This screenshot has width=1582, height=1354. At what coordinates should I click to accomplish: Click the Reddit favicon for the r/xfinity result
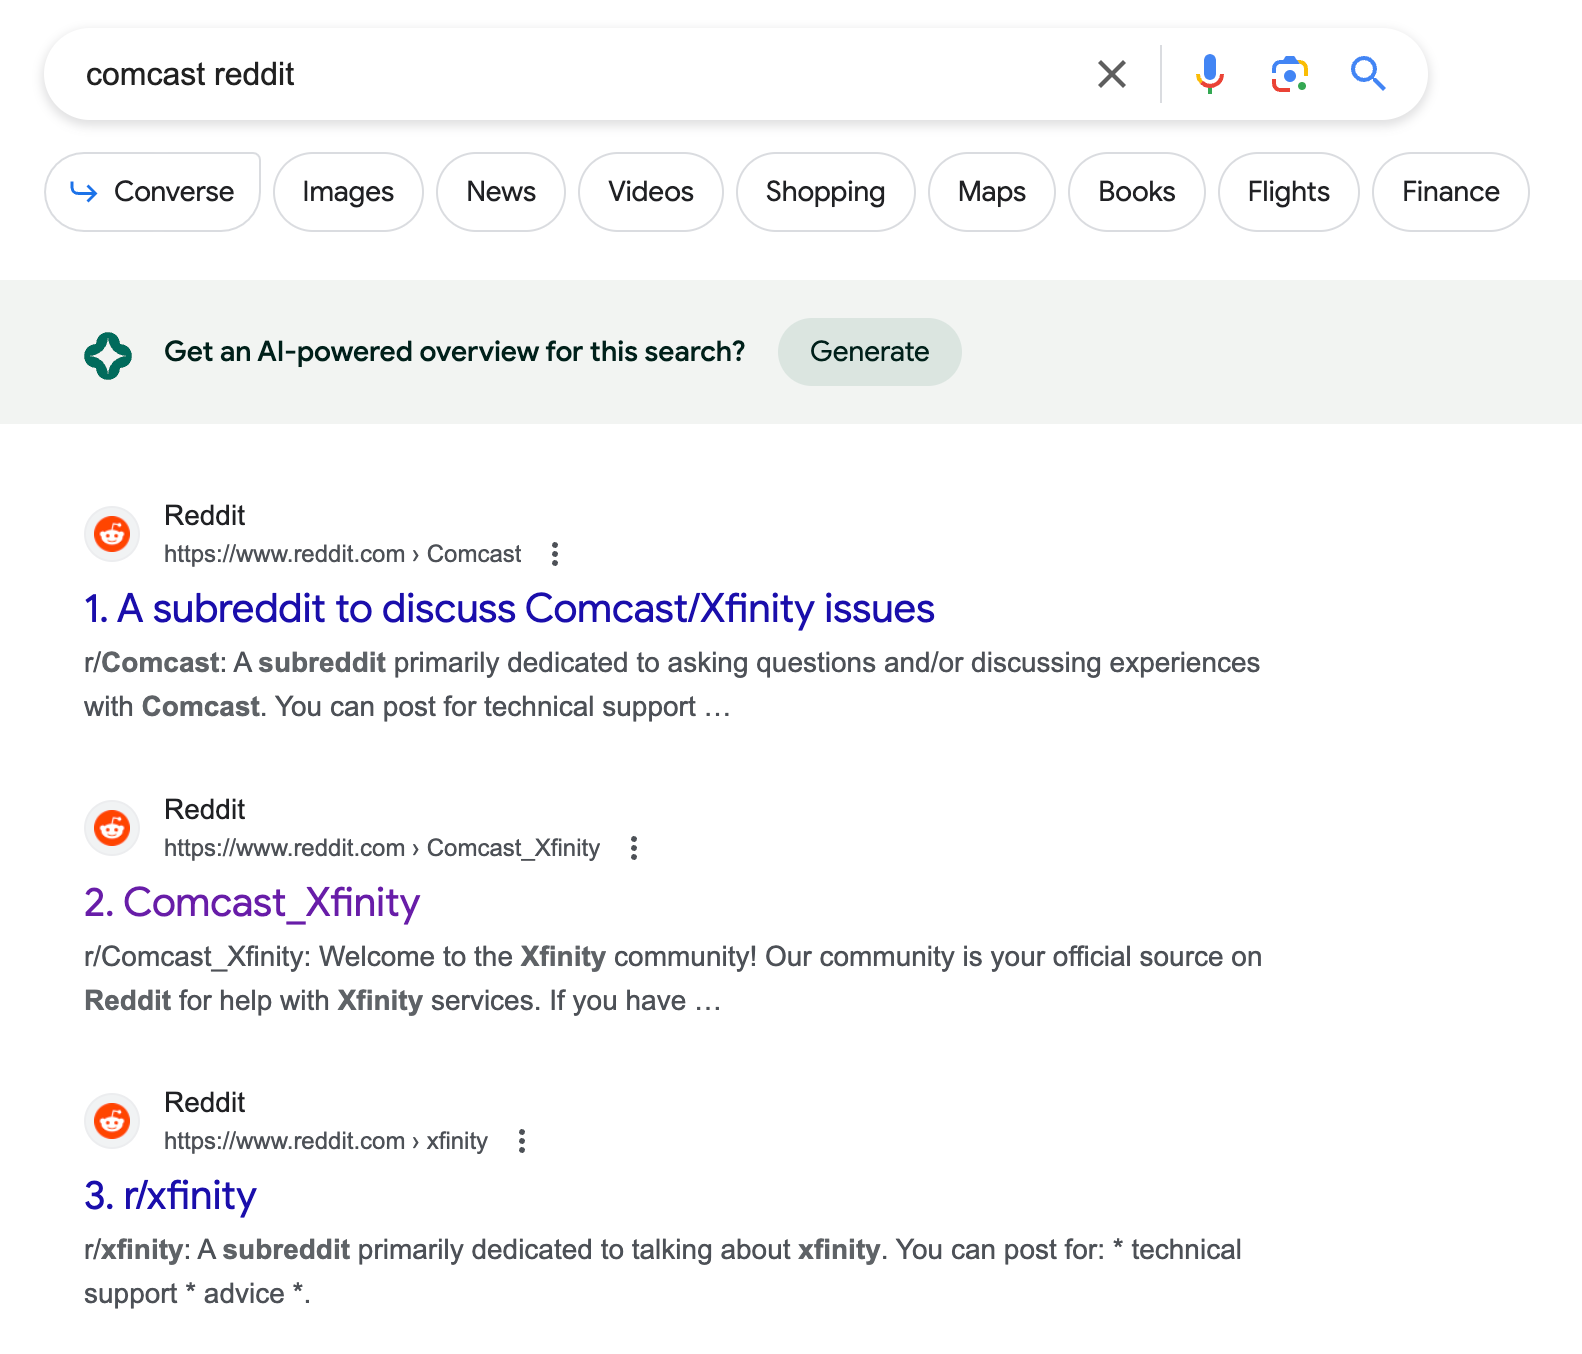[112, 1121]
